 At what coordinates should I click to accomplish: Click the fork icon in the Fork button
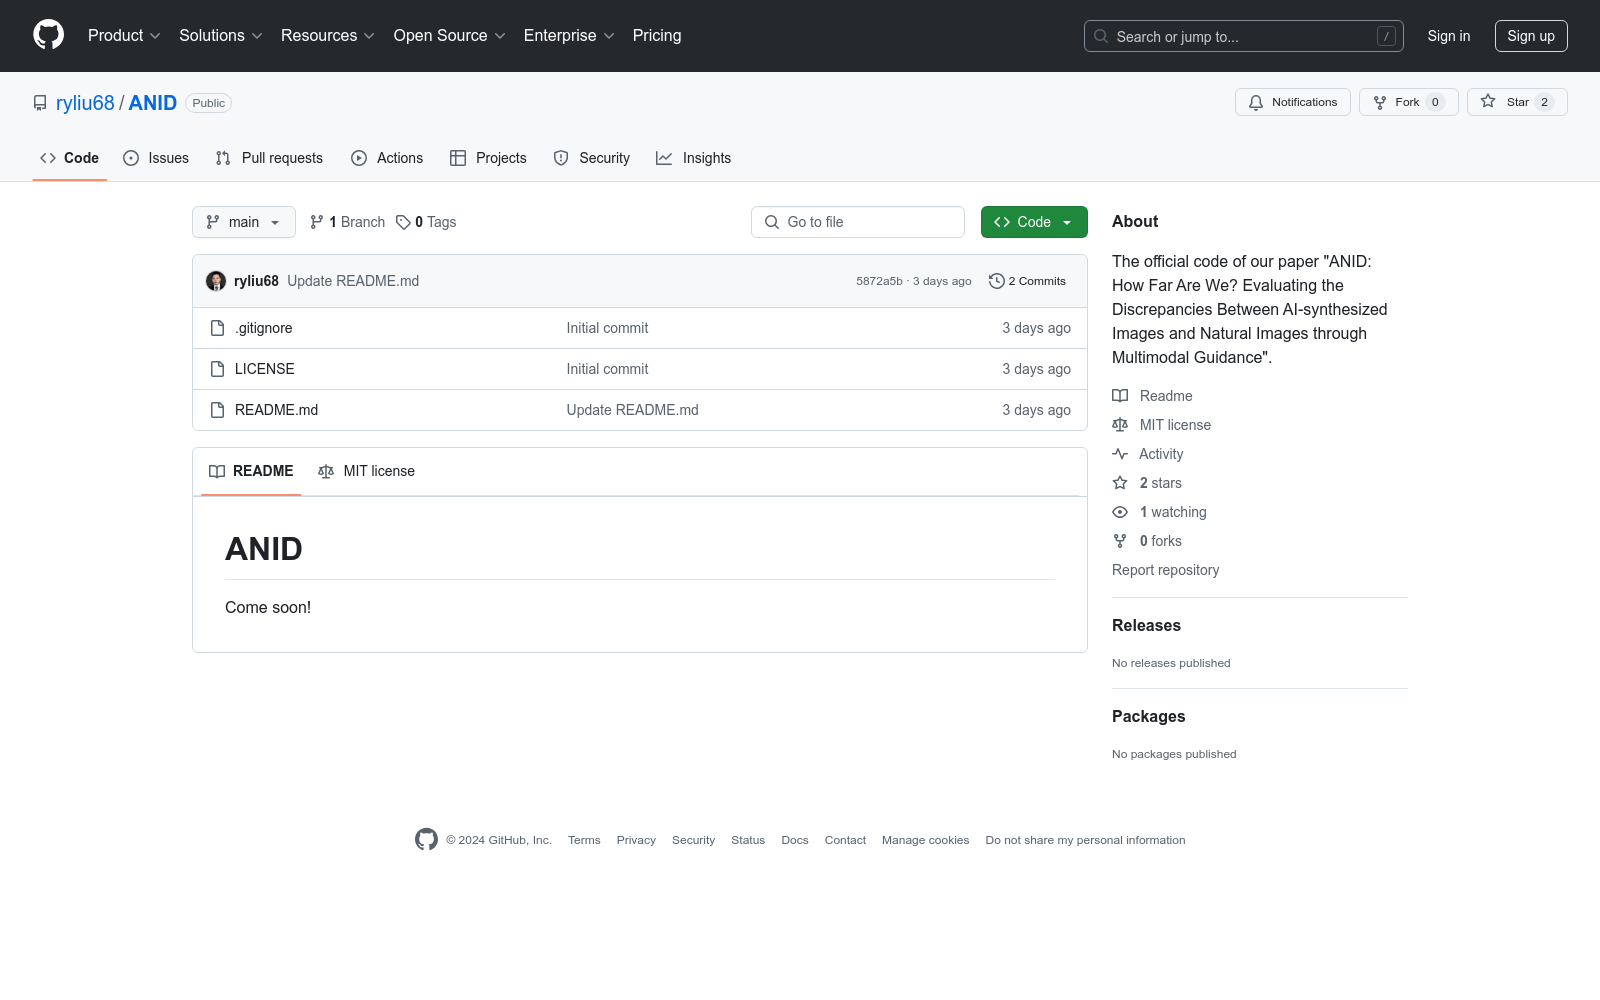pyautogui.click(x=1380, y=102)
